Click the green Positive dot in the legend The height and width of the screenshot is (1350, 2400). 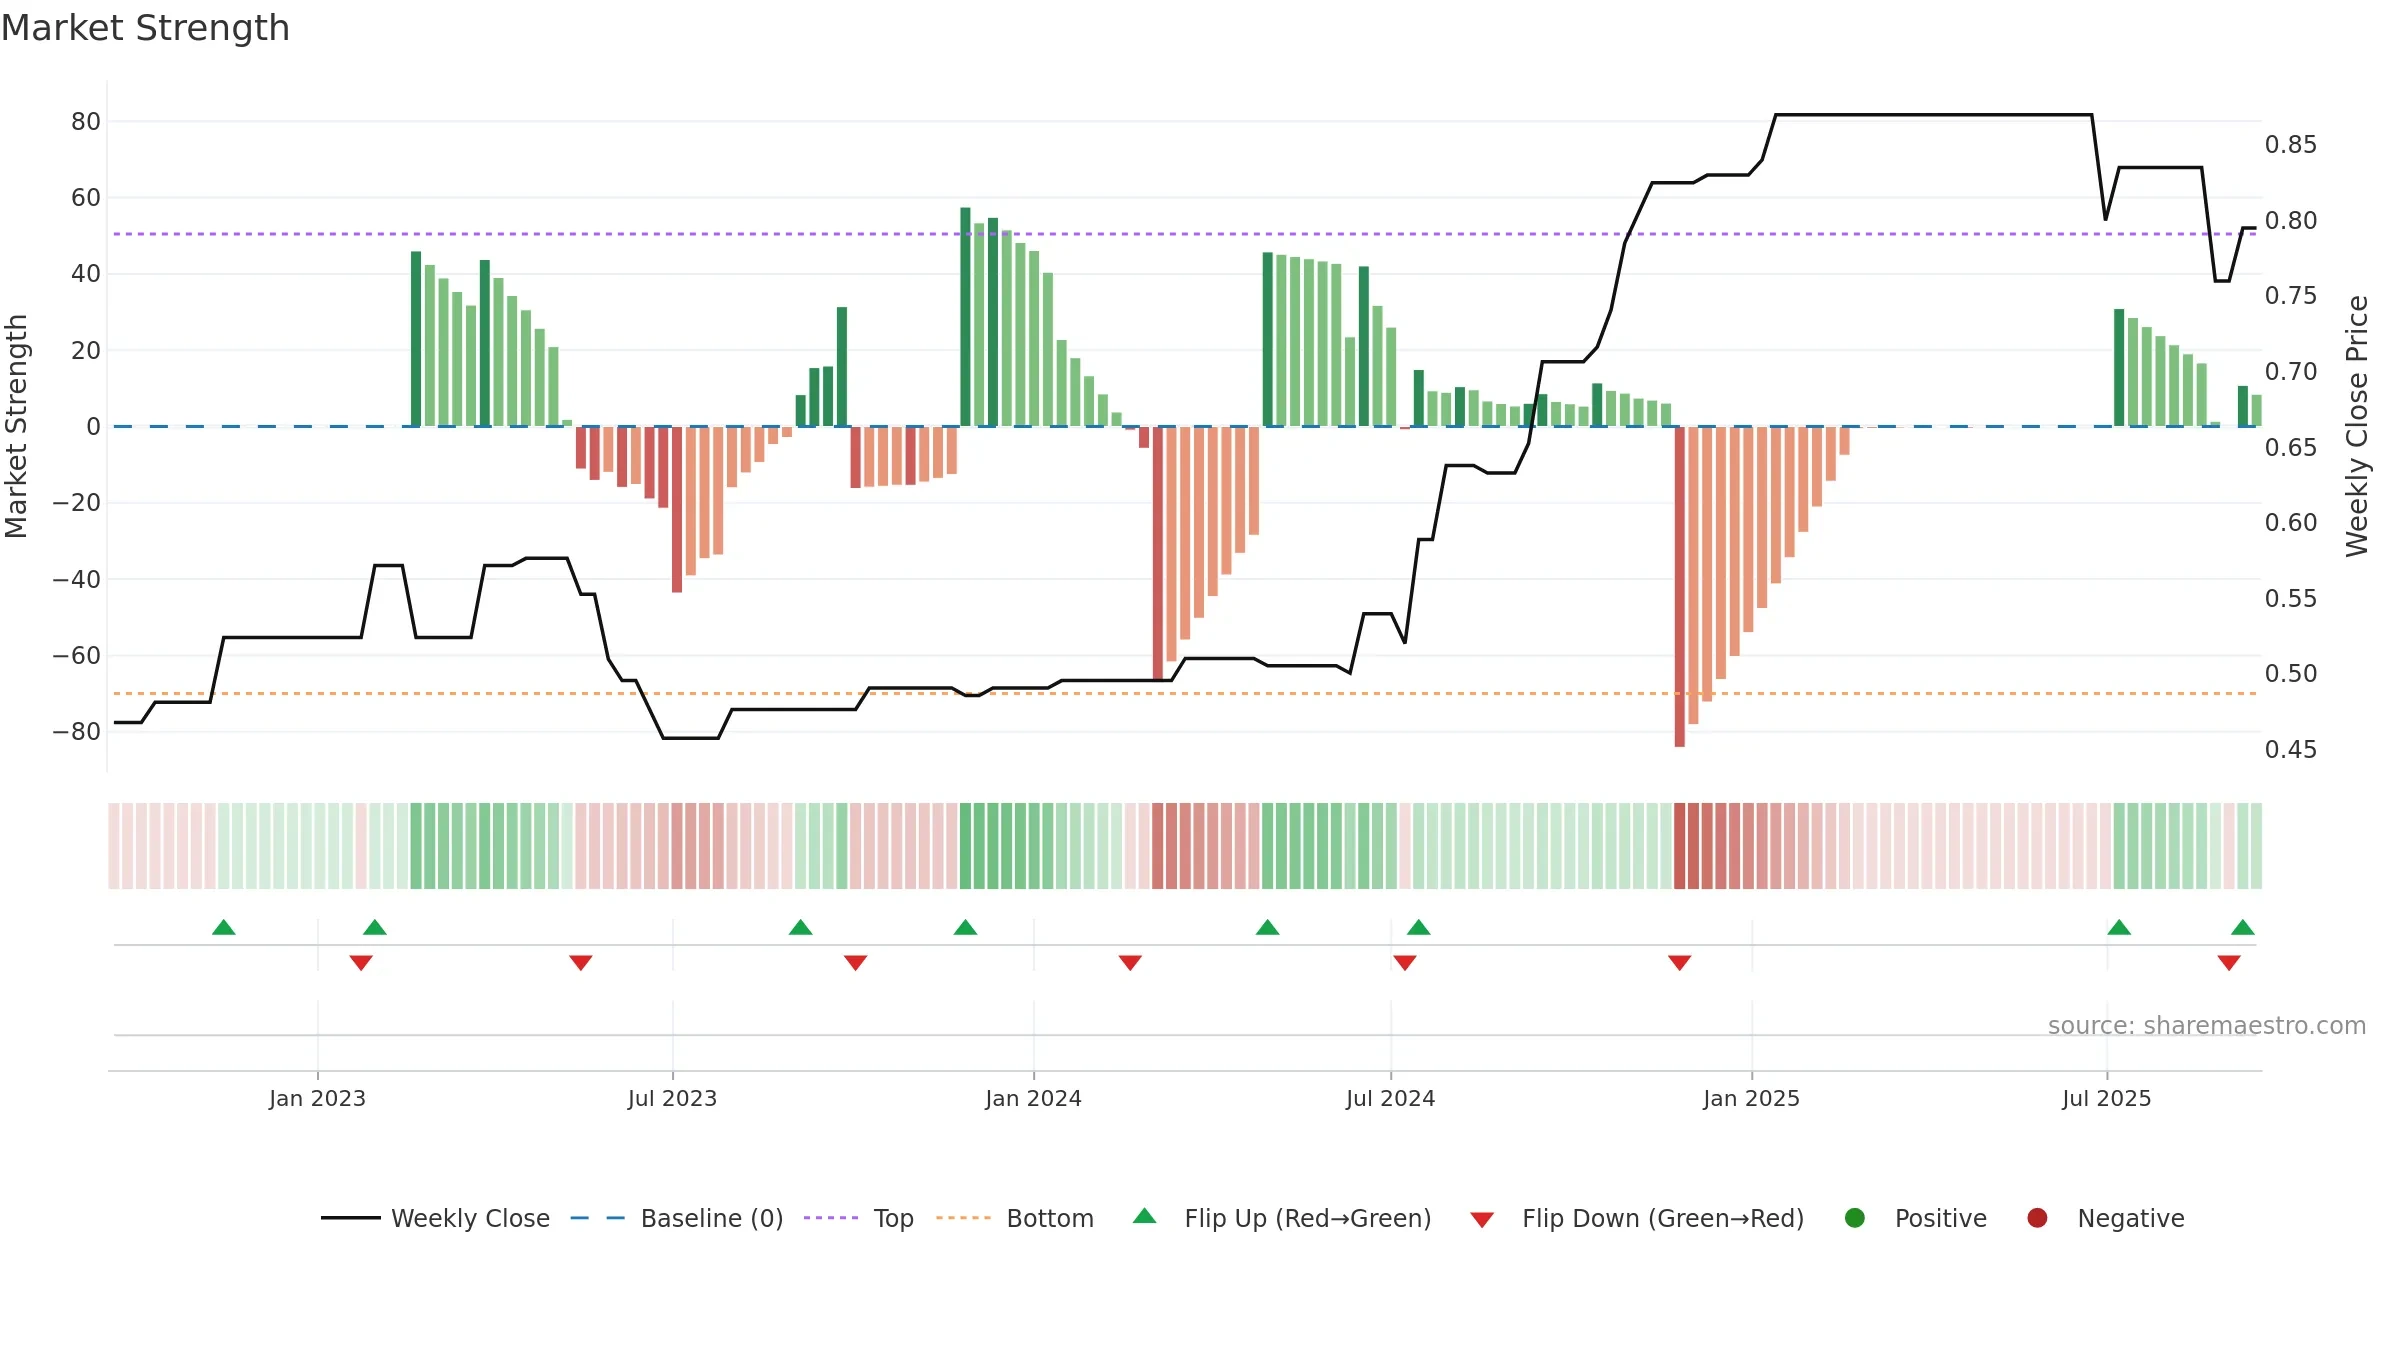(1855, 1218)
